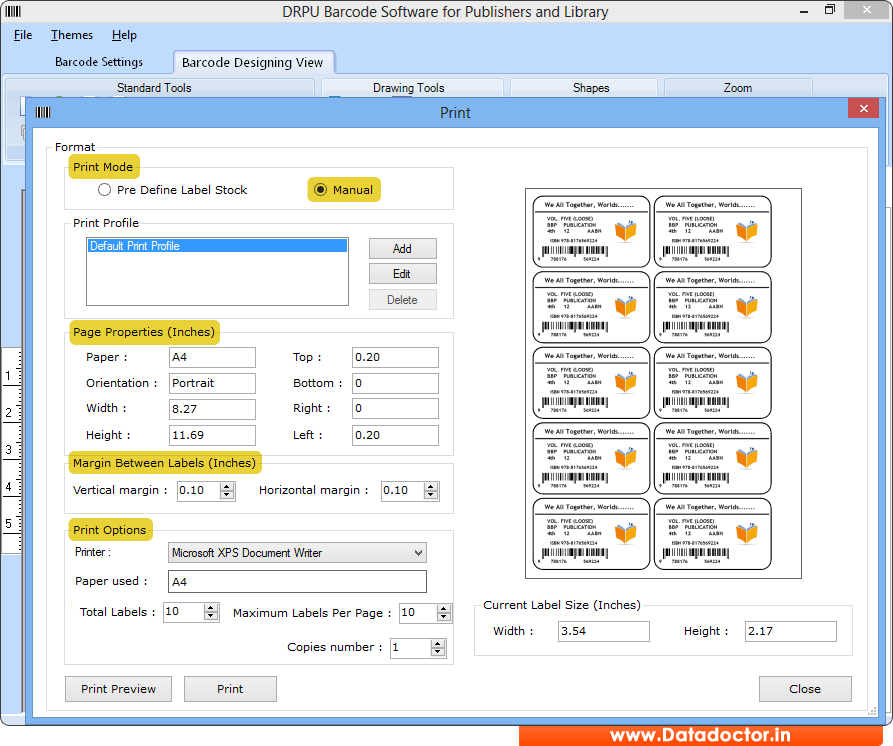Click the Orientation input field

click(212, 383)
